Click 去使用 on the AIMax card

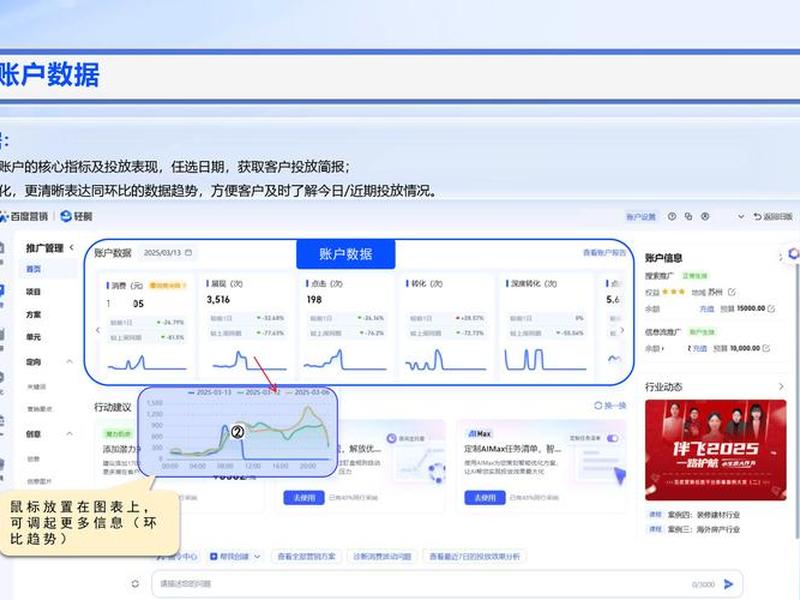pyautogui.click(x=485, y=497)
